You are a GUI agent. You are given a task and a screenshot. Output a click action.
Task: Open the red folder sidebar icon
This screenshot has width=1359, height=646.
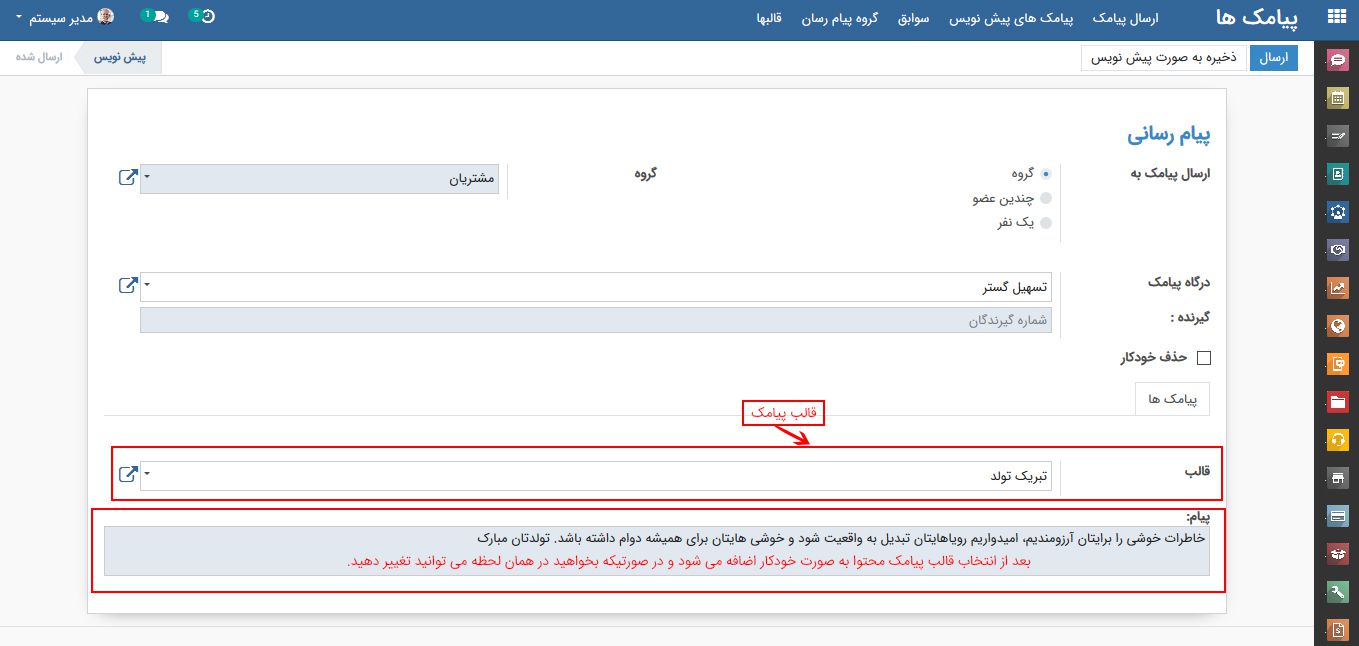click(x=1338, y=402)
